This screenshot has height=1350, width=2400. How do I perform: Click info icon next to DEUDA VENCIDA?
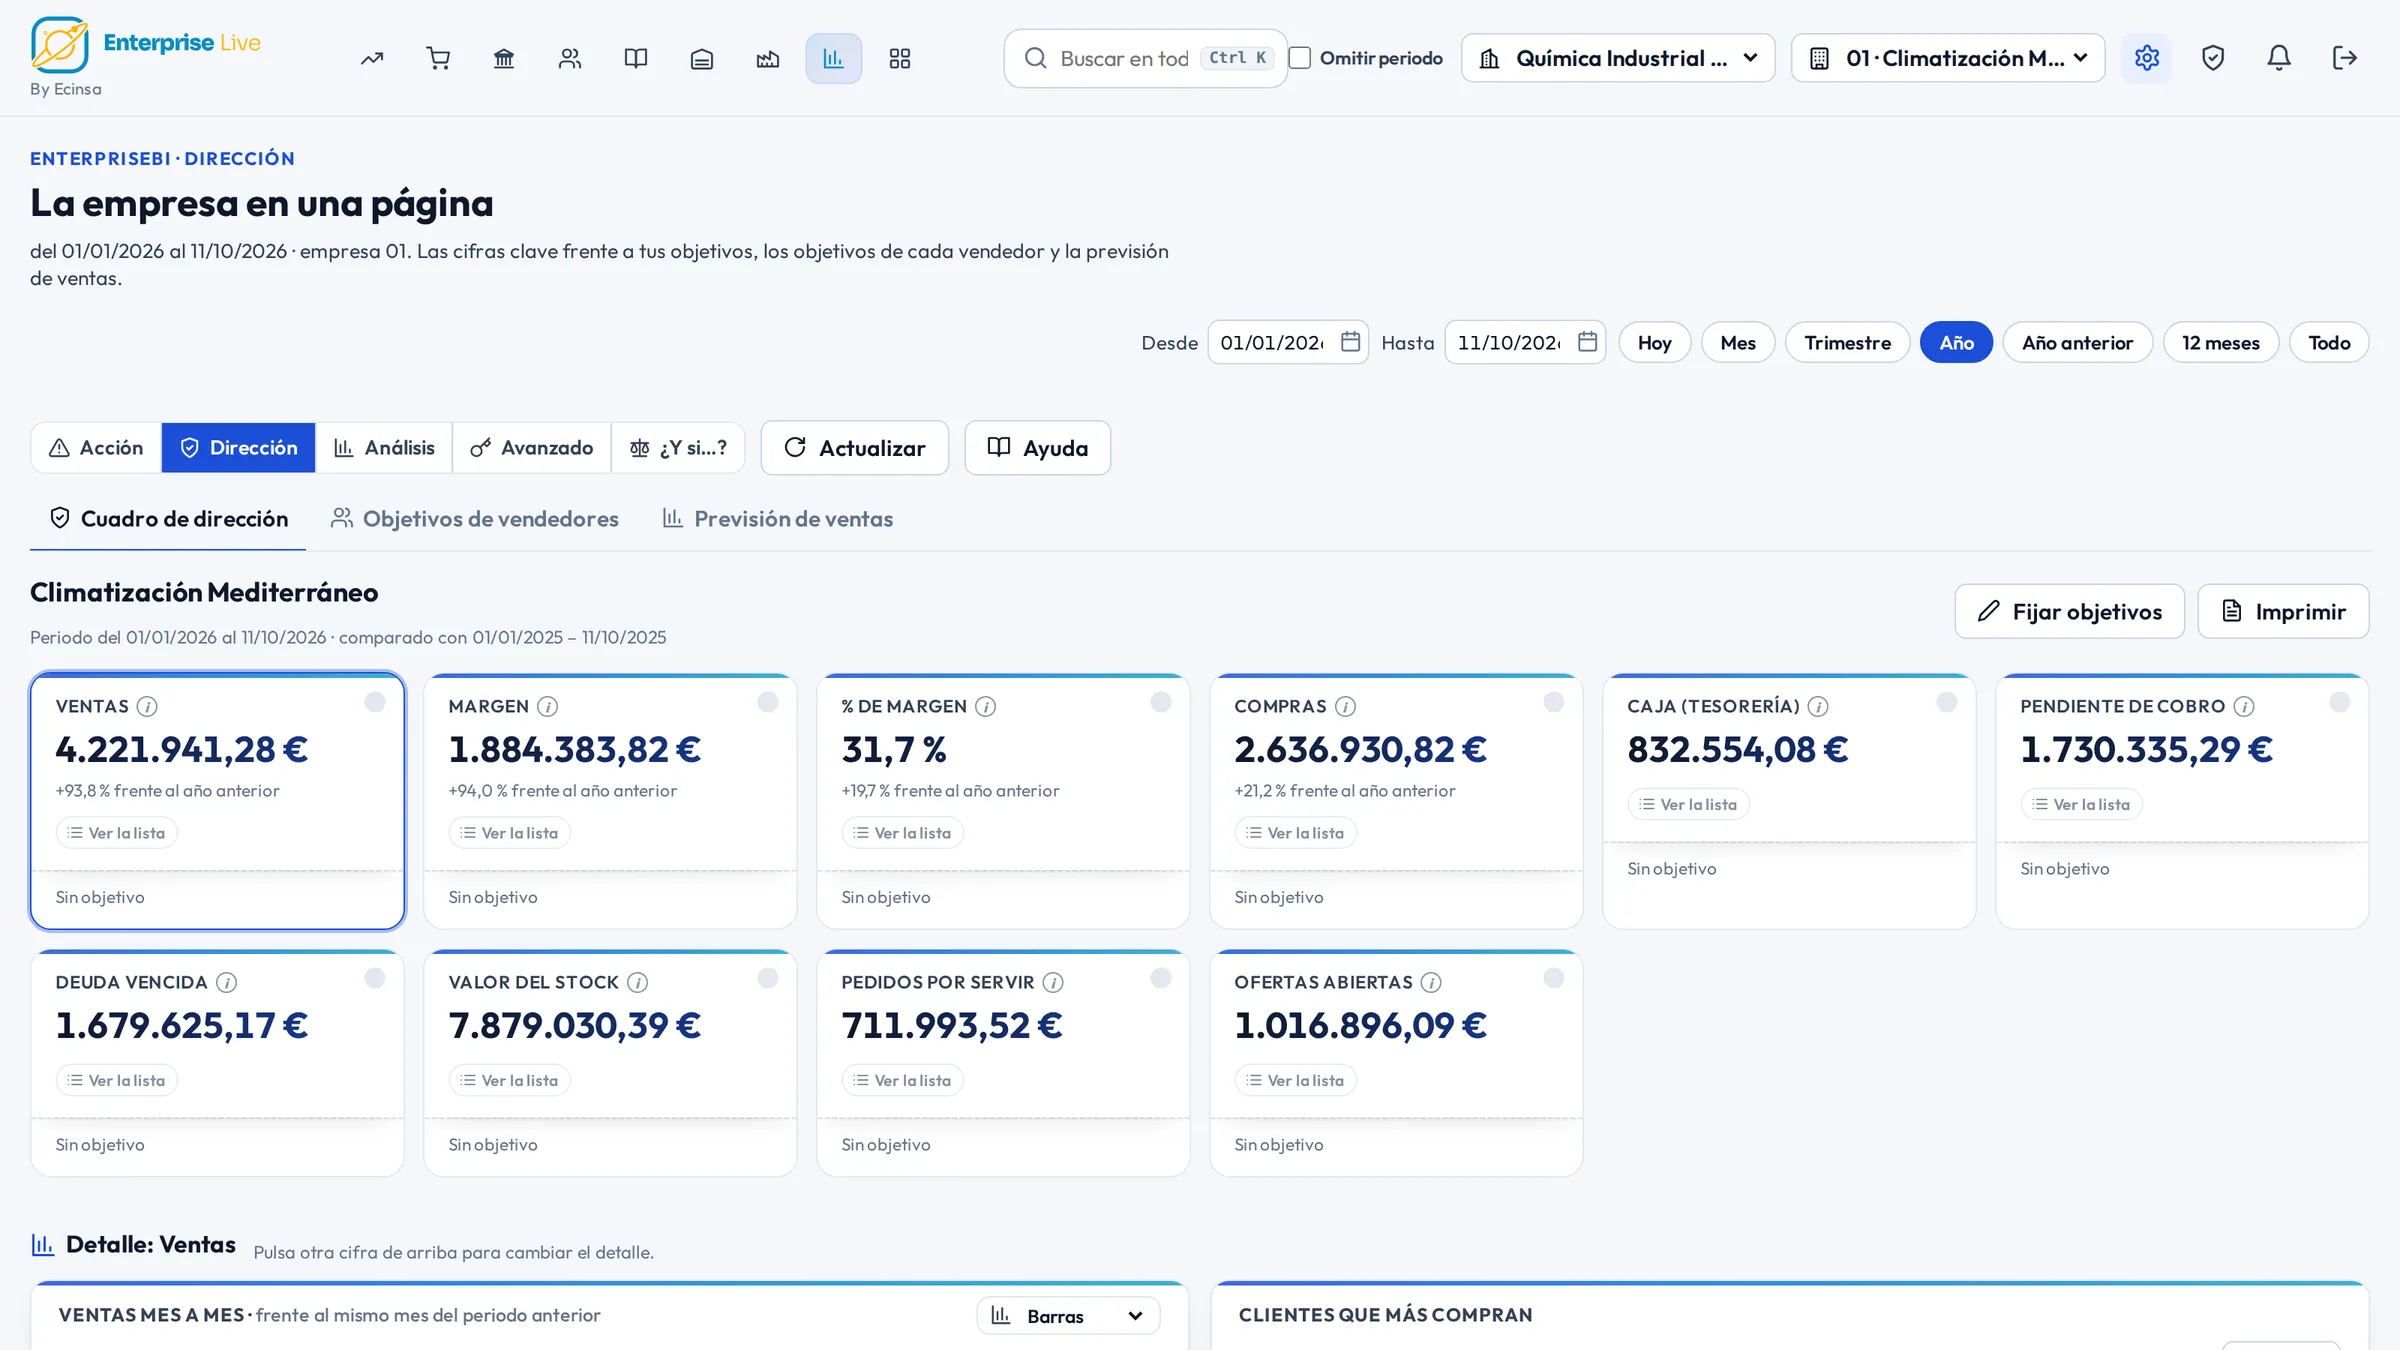pos(226,982)
